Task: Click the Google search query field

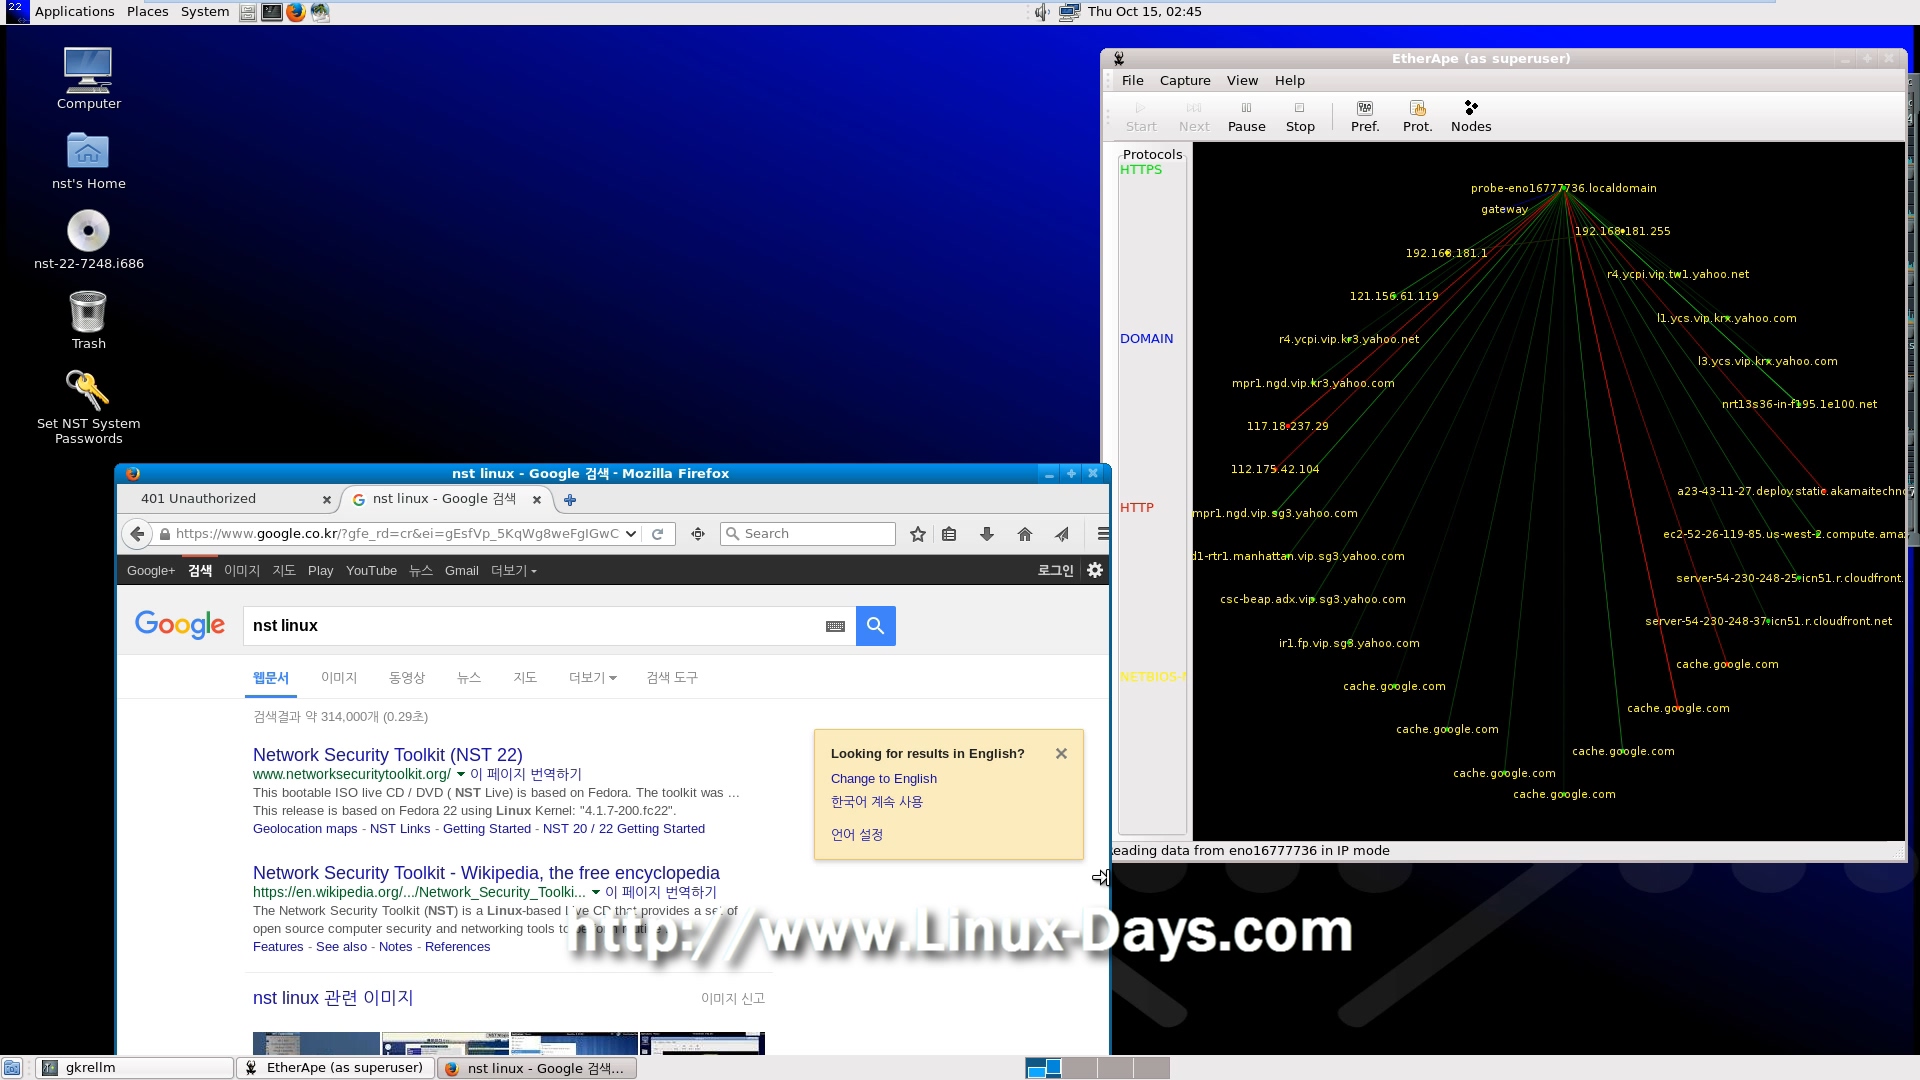Action: tap(535, 626)
